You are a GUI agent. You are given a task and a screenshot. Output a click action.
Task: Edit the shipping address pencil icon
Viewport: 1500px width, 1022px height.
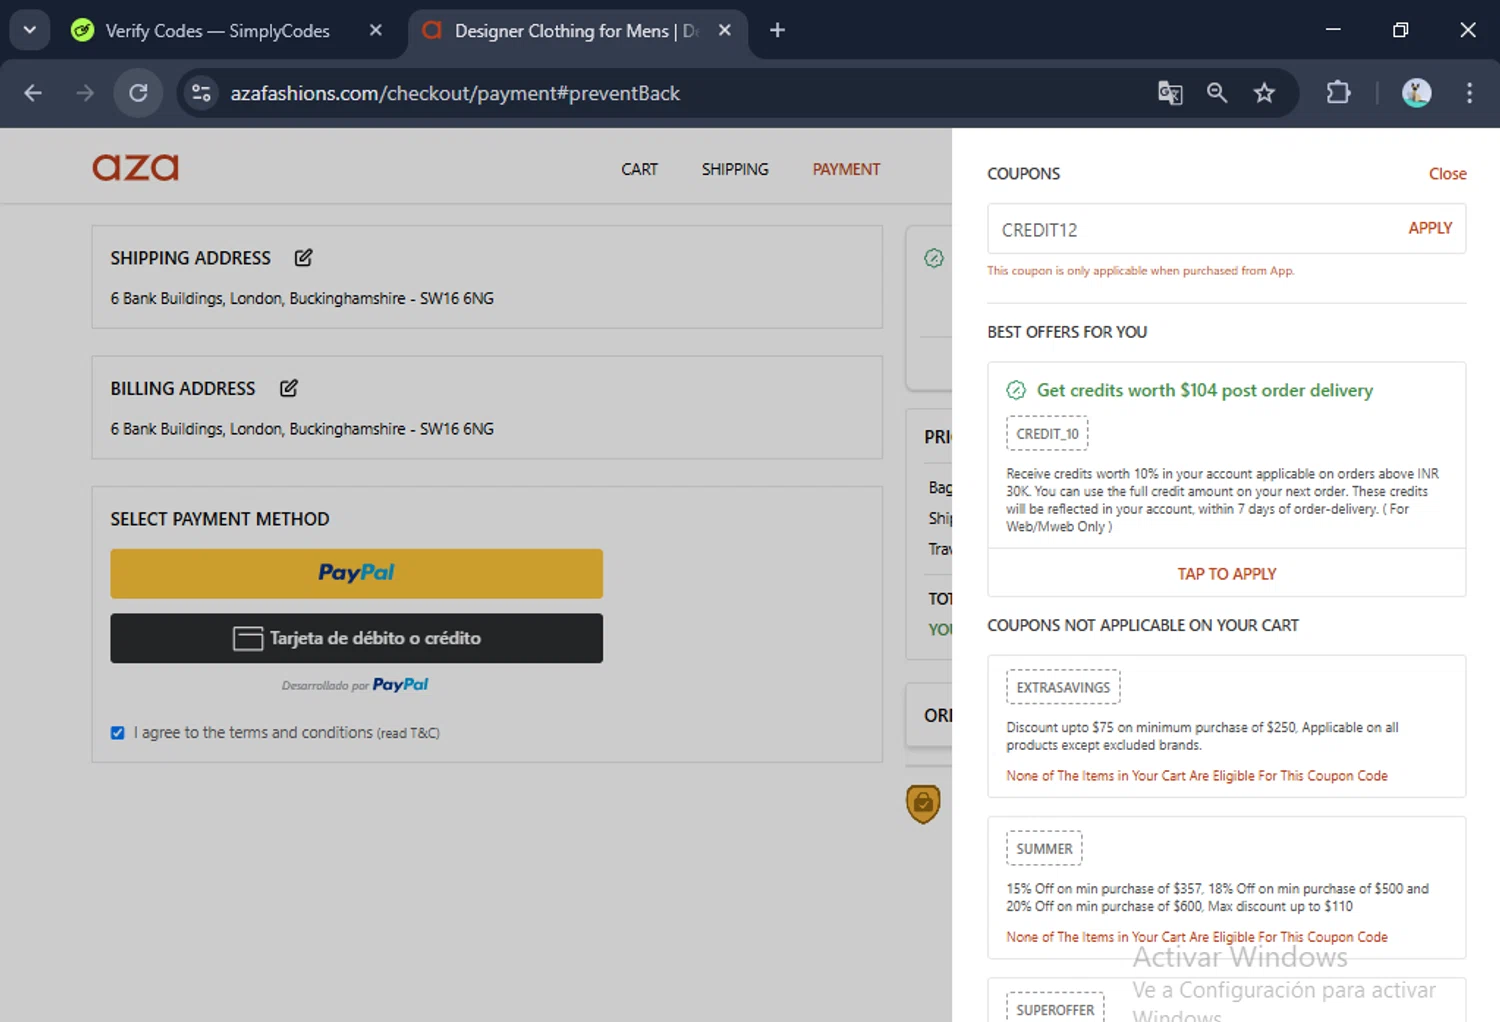pos(303,258)
